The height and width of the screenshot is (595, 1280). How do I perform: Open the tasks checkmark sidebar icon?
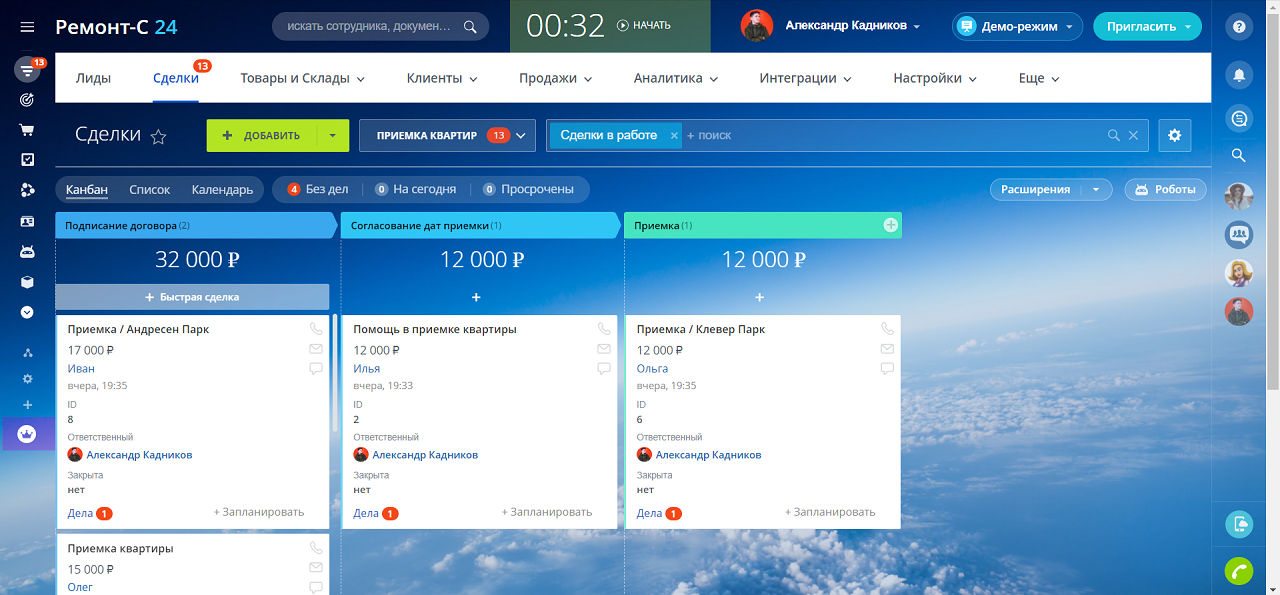27,160
